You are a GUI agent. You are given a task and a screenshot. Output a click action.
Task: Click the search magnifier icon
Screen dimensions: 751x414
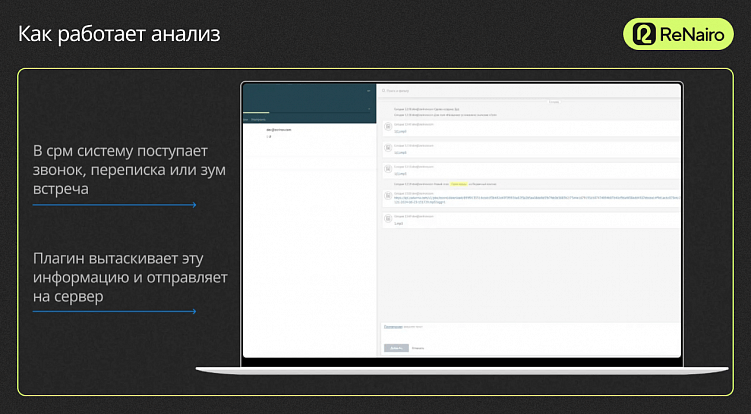[x=384, y=91]
